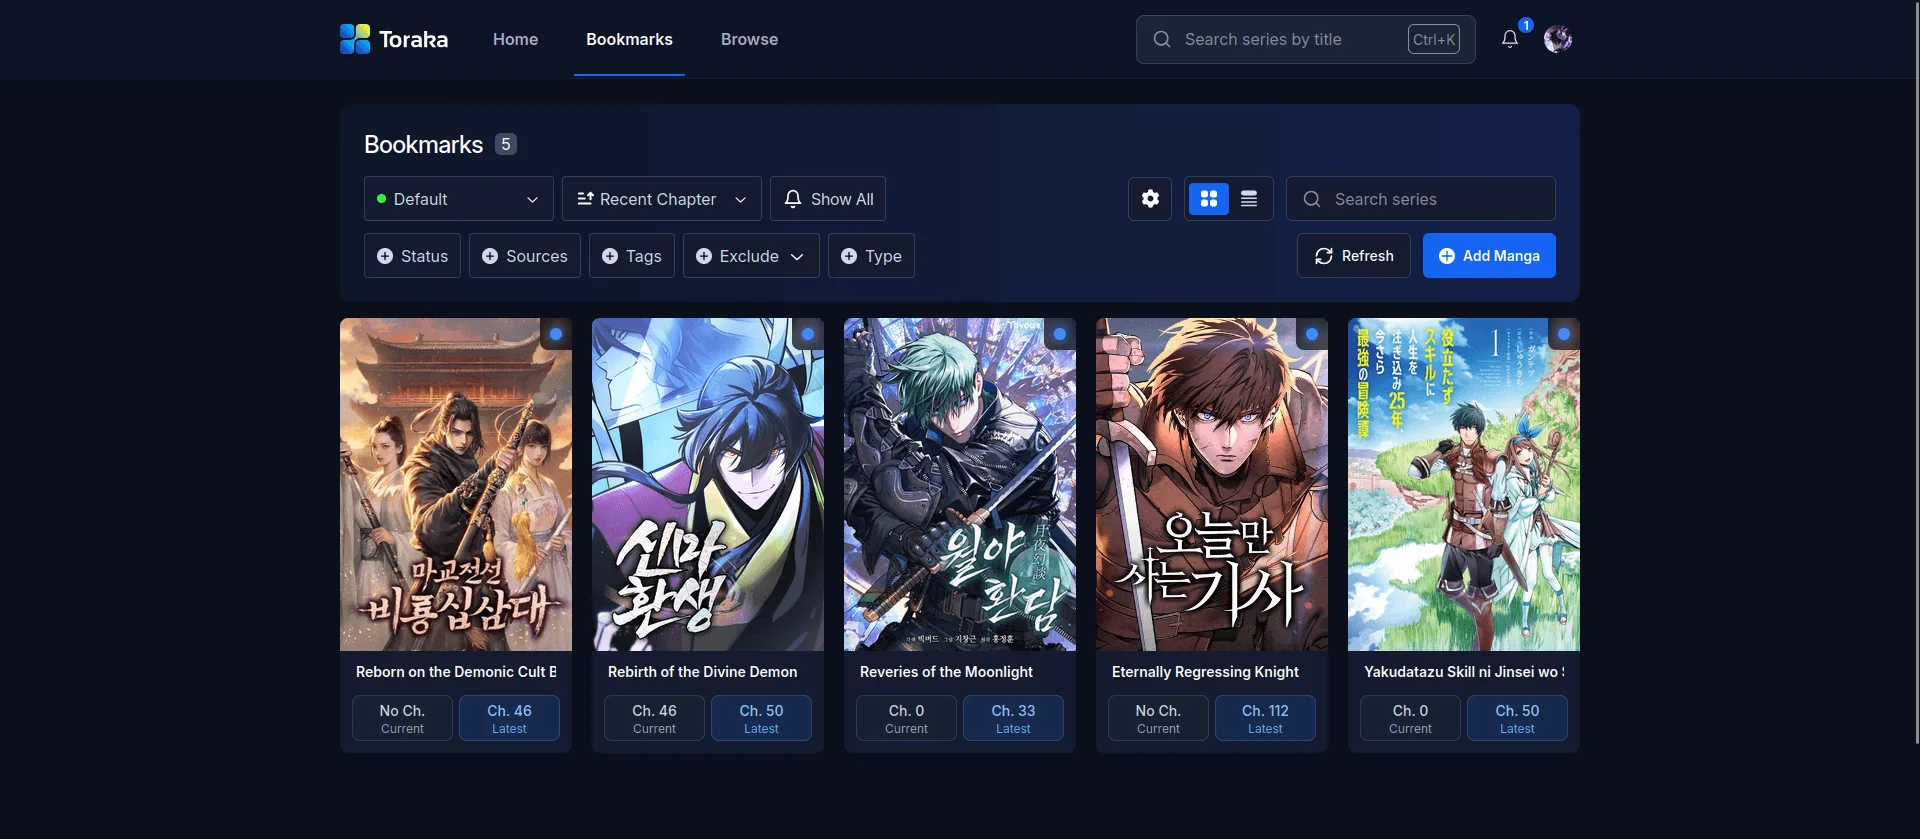Open Ch. 0 Current for Yakudatazu Skill
1920x839 pixels.
(x=1410, y=718)
